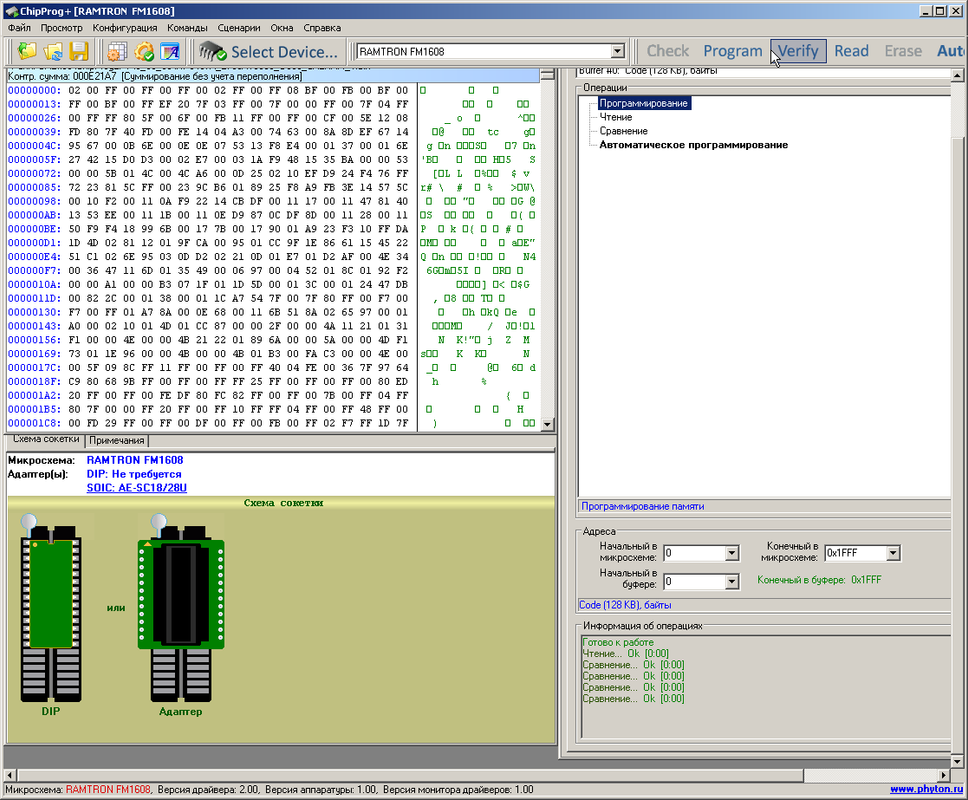Click Конечный в микросхеме 0x1FFF field
This screenshot has height=800, width=968.
(x=855, y=552)
